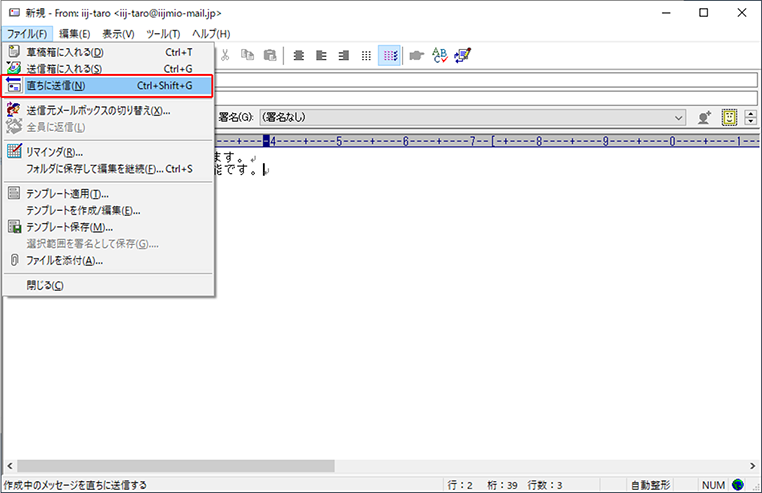Click the globe icon in status bar
762x493 pixels.
tap(738, 485)
